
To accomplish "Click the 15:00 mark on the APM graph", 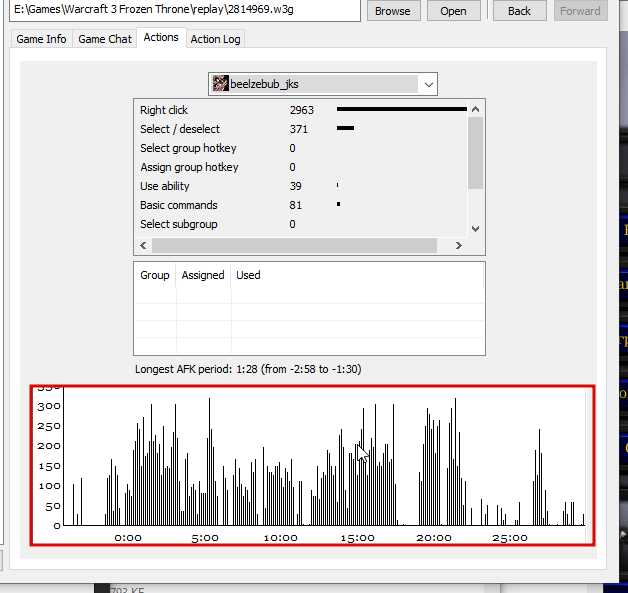I will click(357, 538).
